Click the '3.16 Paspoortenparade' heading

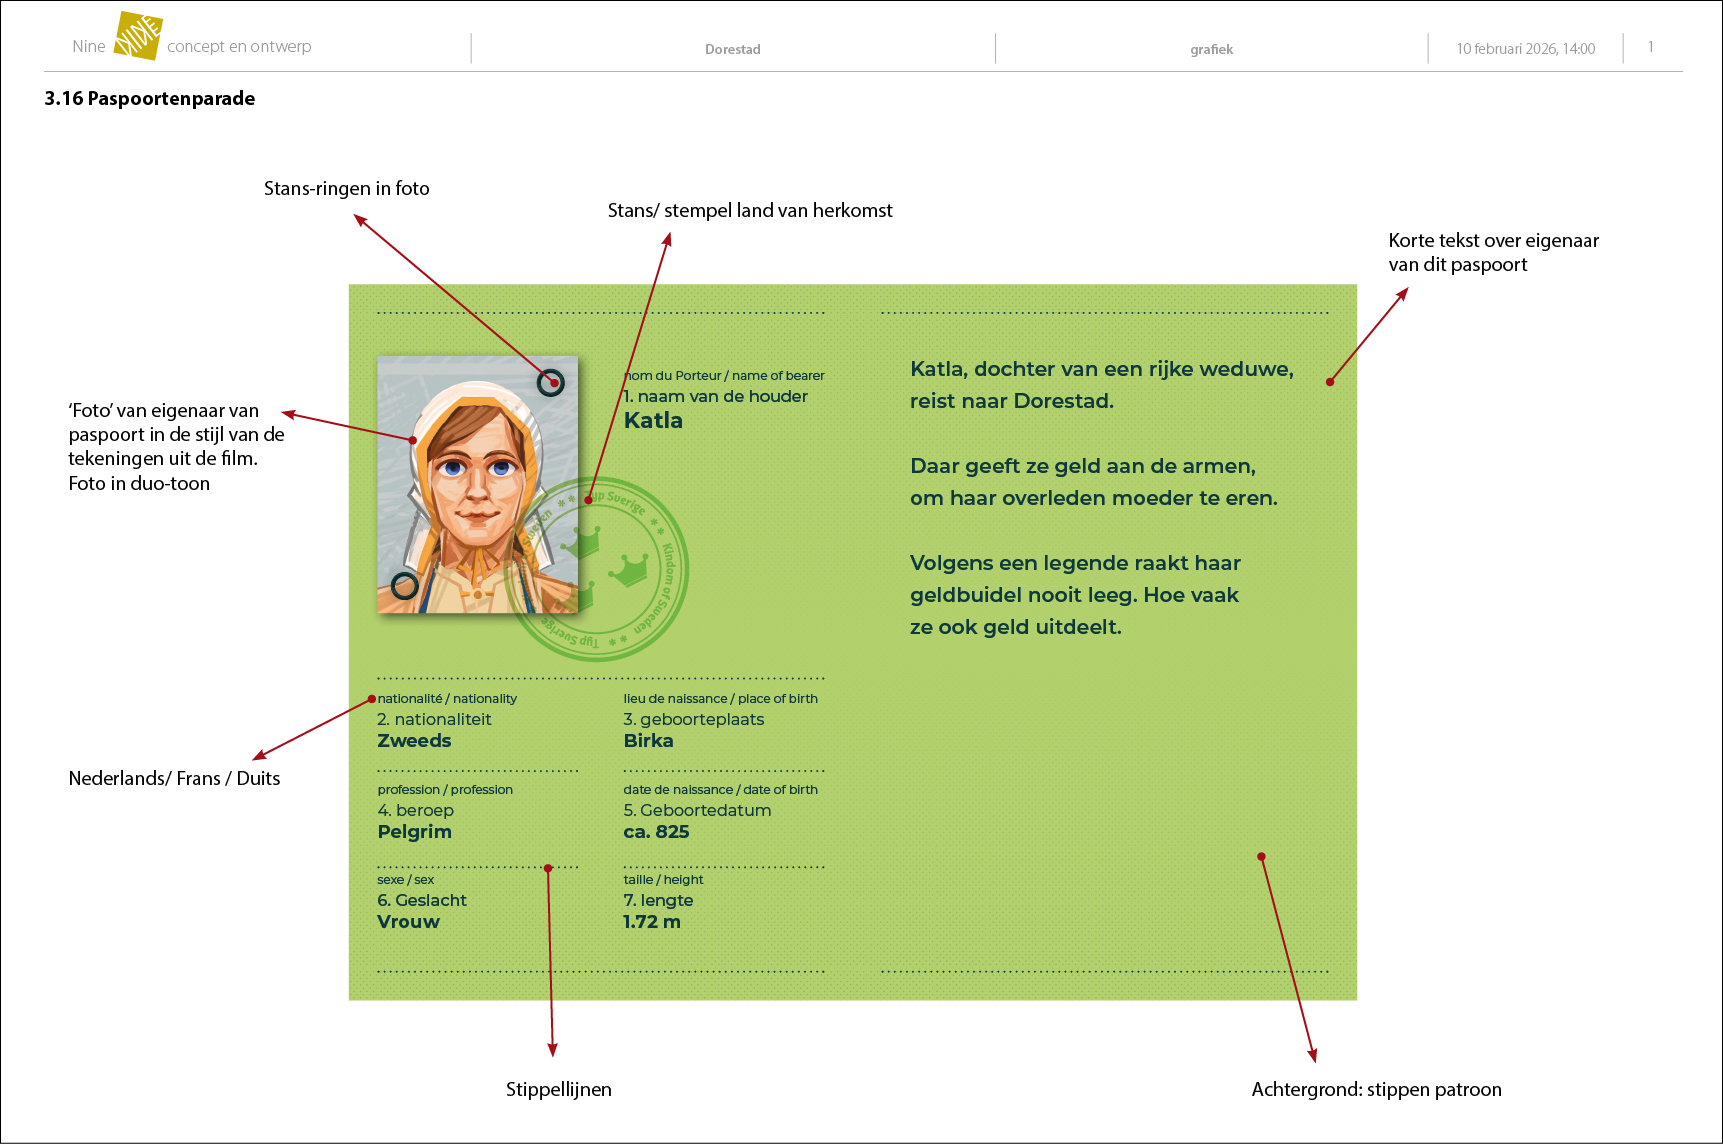150,98
